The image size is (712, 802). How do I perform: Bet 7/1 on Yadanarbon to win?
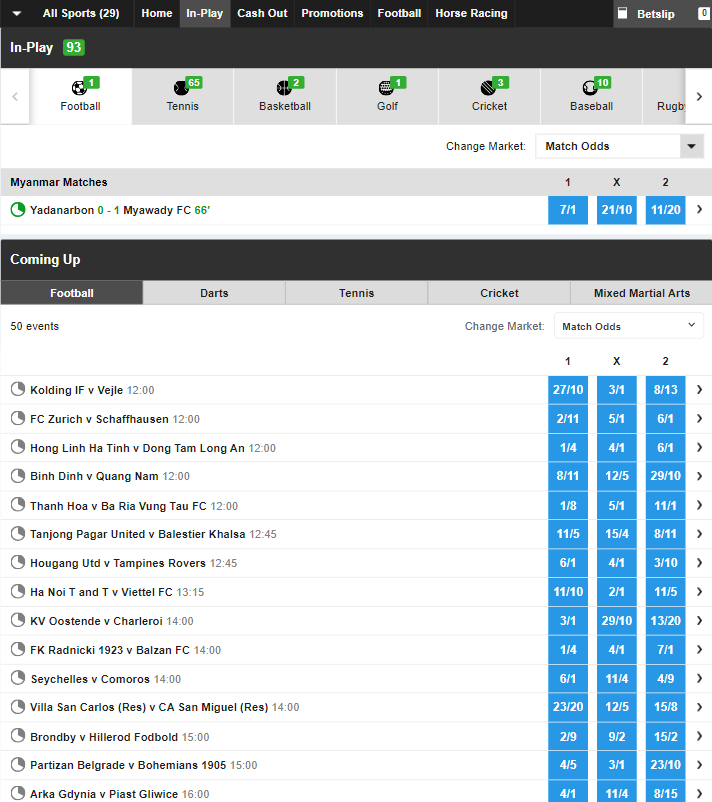click(x=568, y=210)
